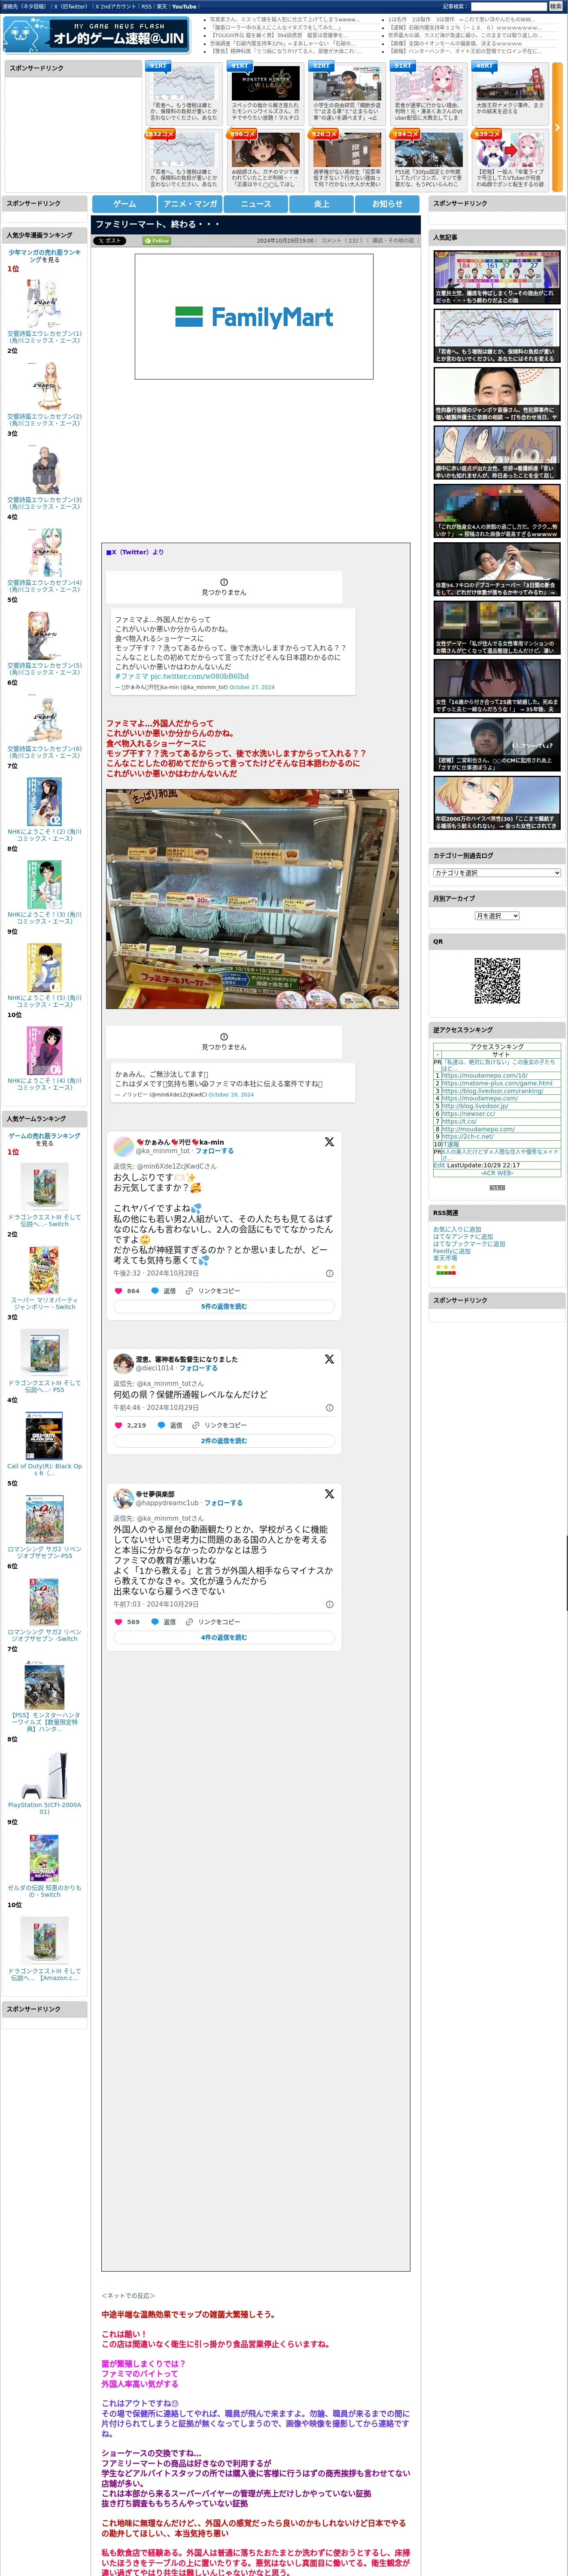Click info icon on ka-min's tweet
568x2576 pixels.
pyautogui.click(x=330, y=1273)
